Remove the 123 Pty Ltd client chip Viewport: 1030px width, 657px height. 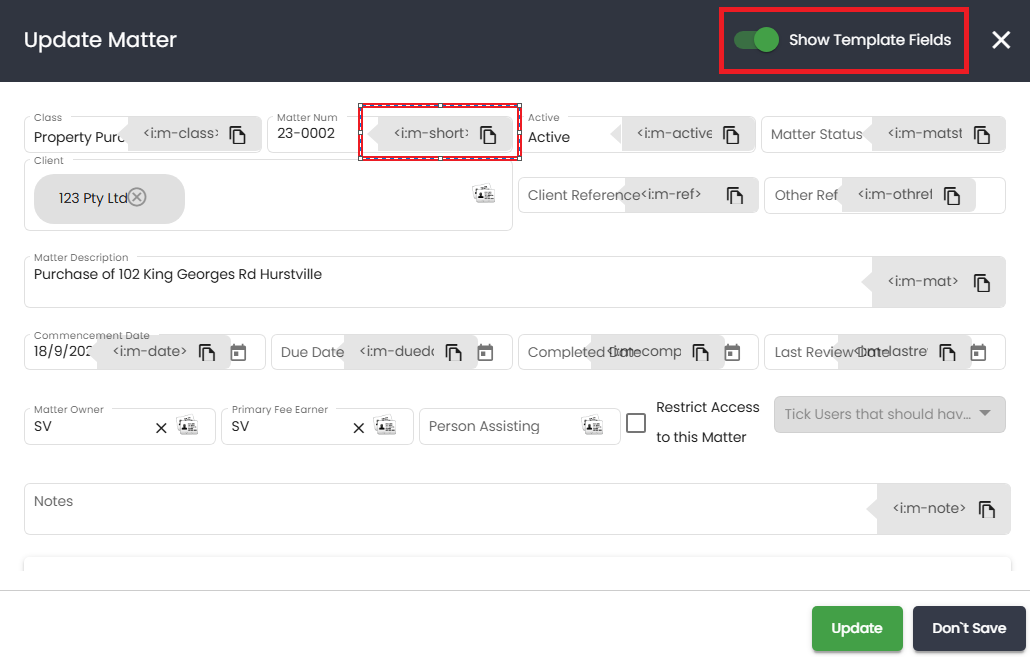pos(137,197)
